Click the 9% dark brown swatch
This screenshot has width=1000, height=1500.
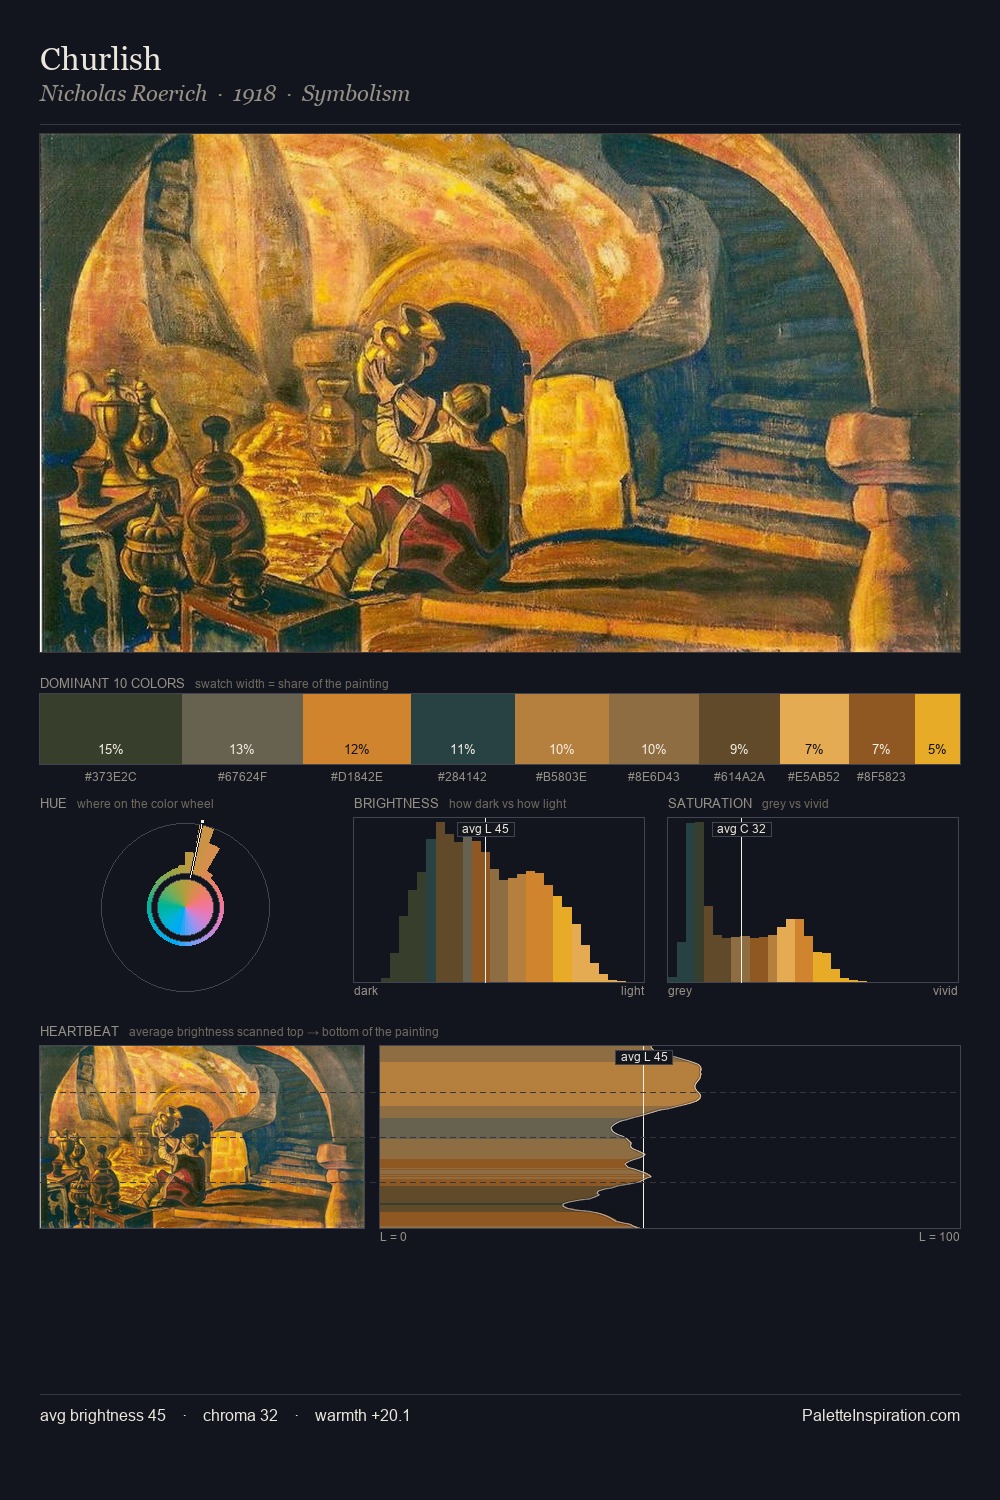[x=739, y=729]
